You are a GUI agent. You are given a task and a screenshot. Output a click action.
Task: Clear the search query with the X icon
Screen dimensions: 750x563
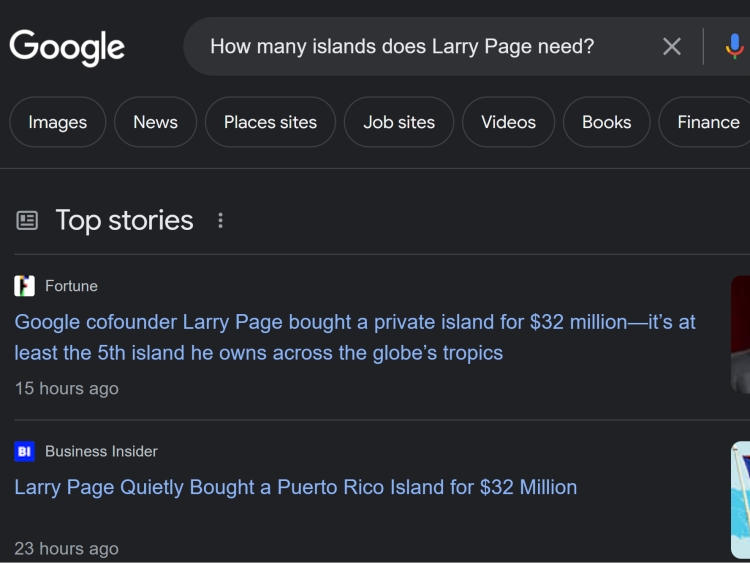672,46
